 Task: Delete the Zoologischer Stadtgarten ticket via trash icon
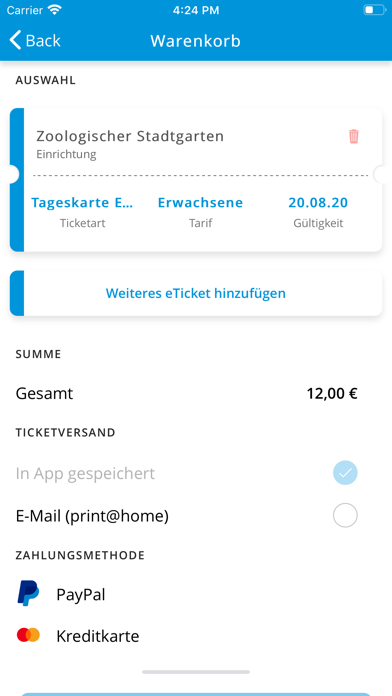(x=353, y=136)
